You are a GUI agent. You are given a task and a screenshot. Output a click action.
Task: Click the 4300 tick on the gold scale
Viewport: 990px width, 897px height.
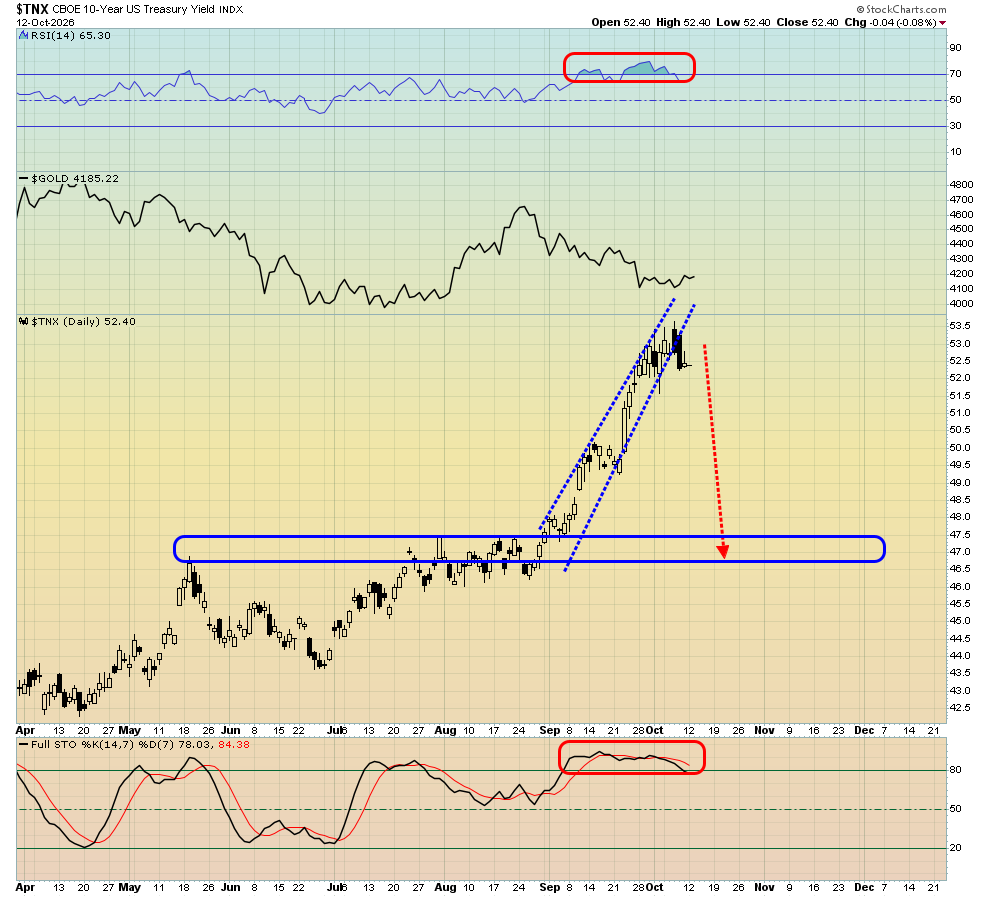point(962,258)
